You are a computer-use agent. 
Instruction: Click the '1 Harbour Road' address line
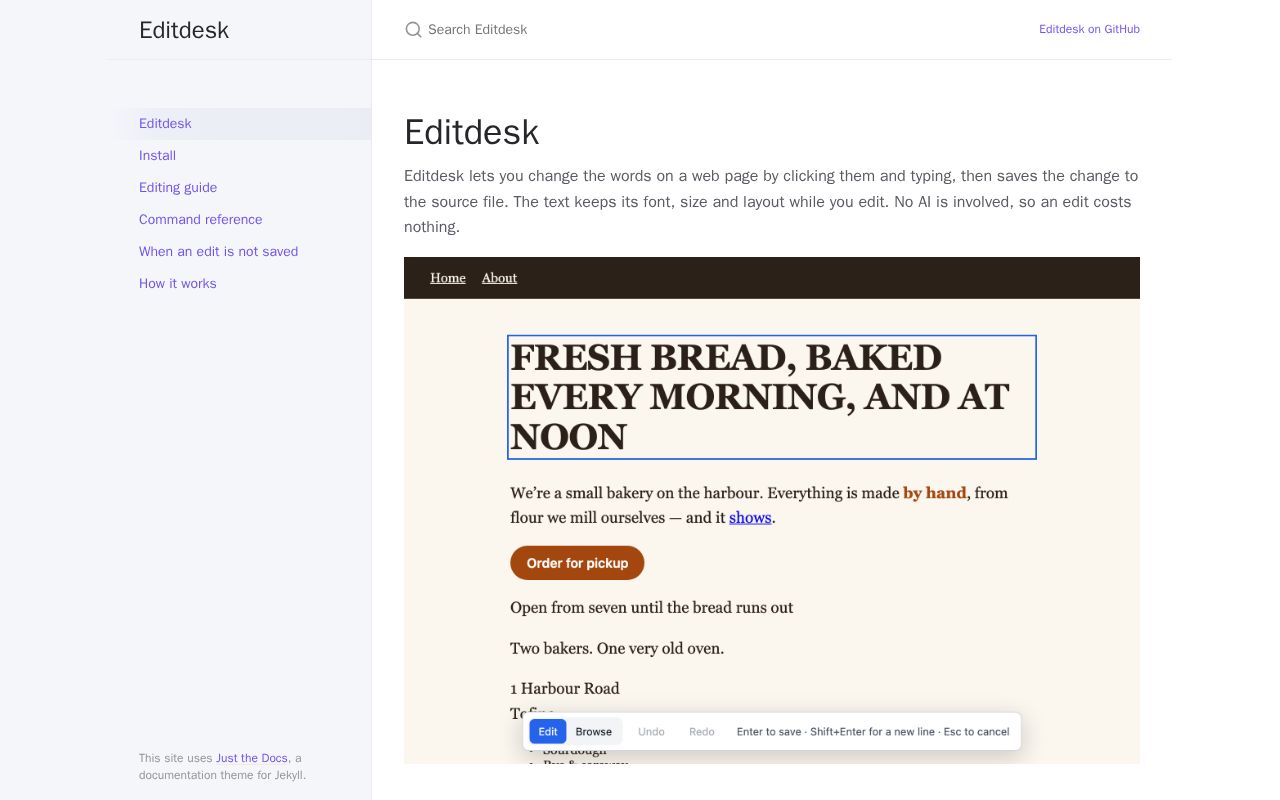(565, 689)
